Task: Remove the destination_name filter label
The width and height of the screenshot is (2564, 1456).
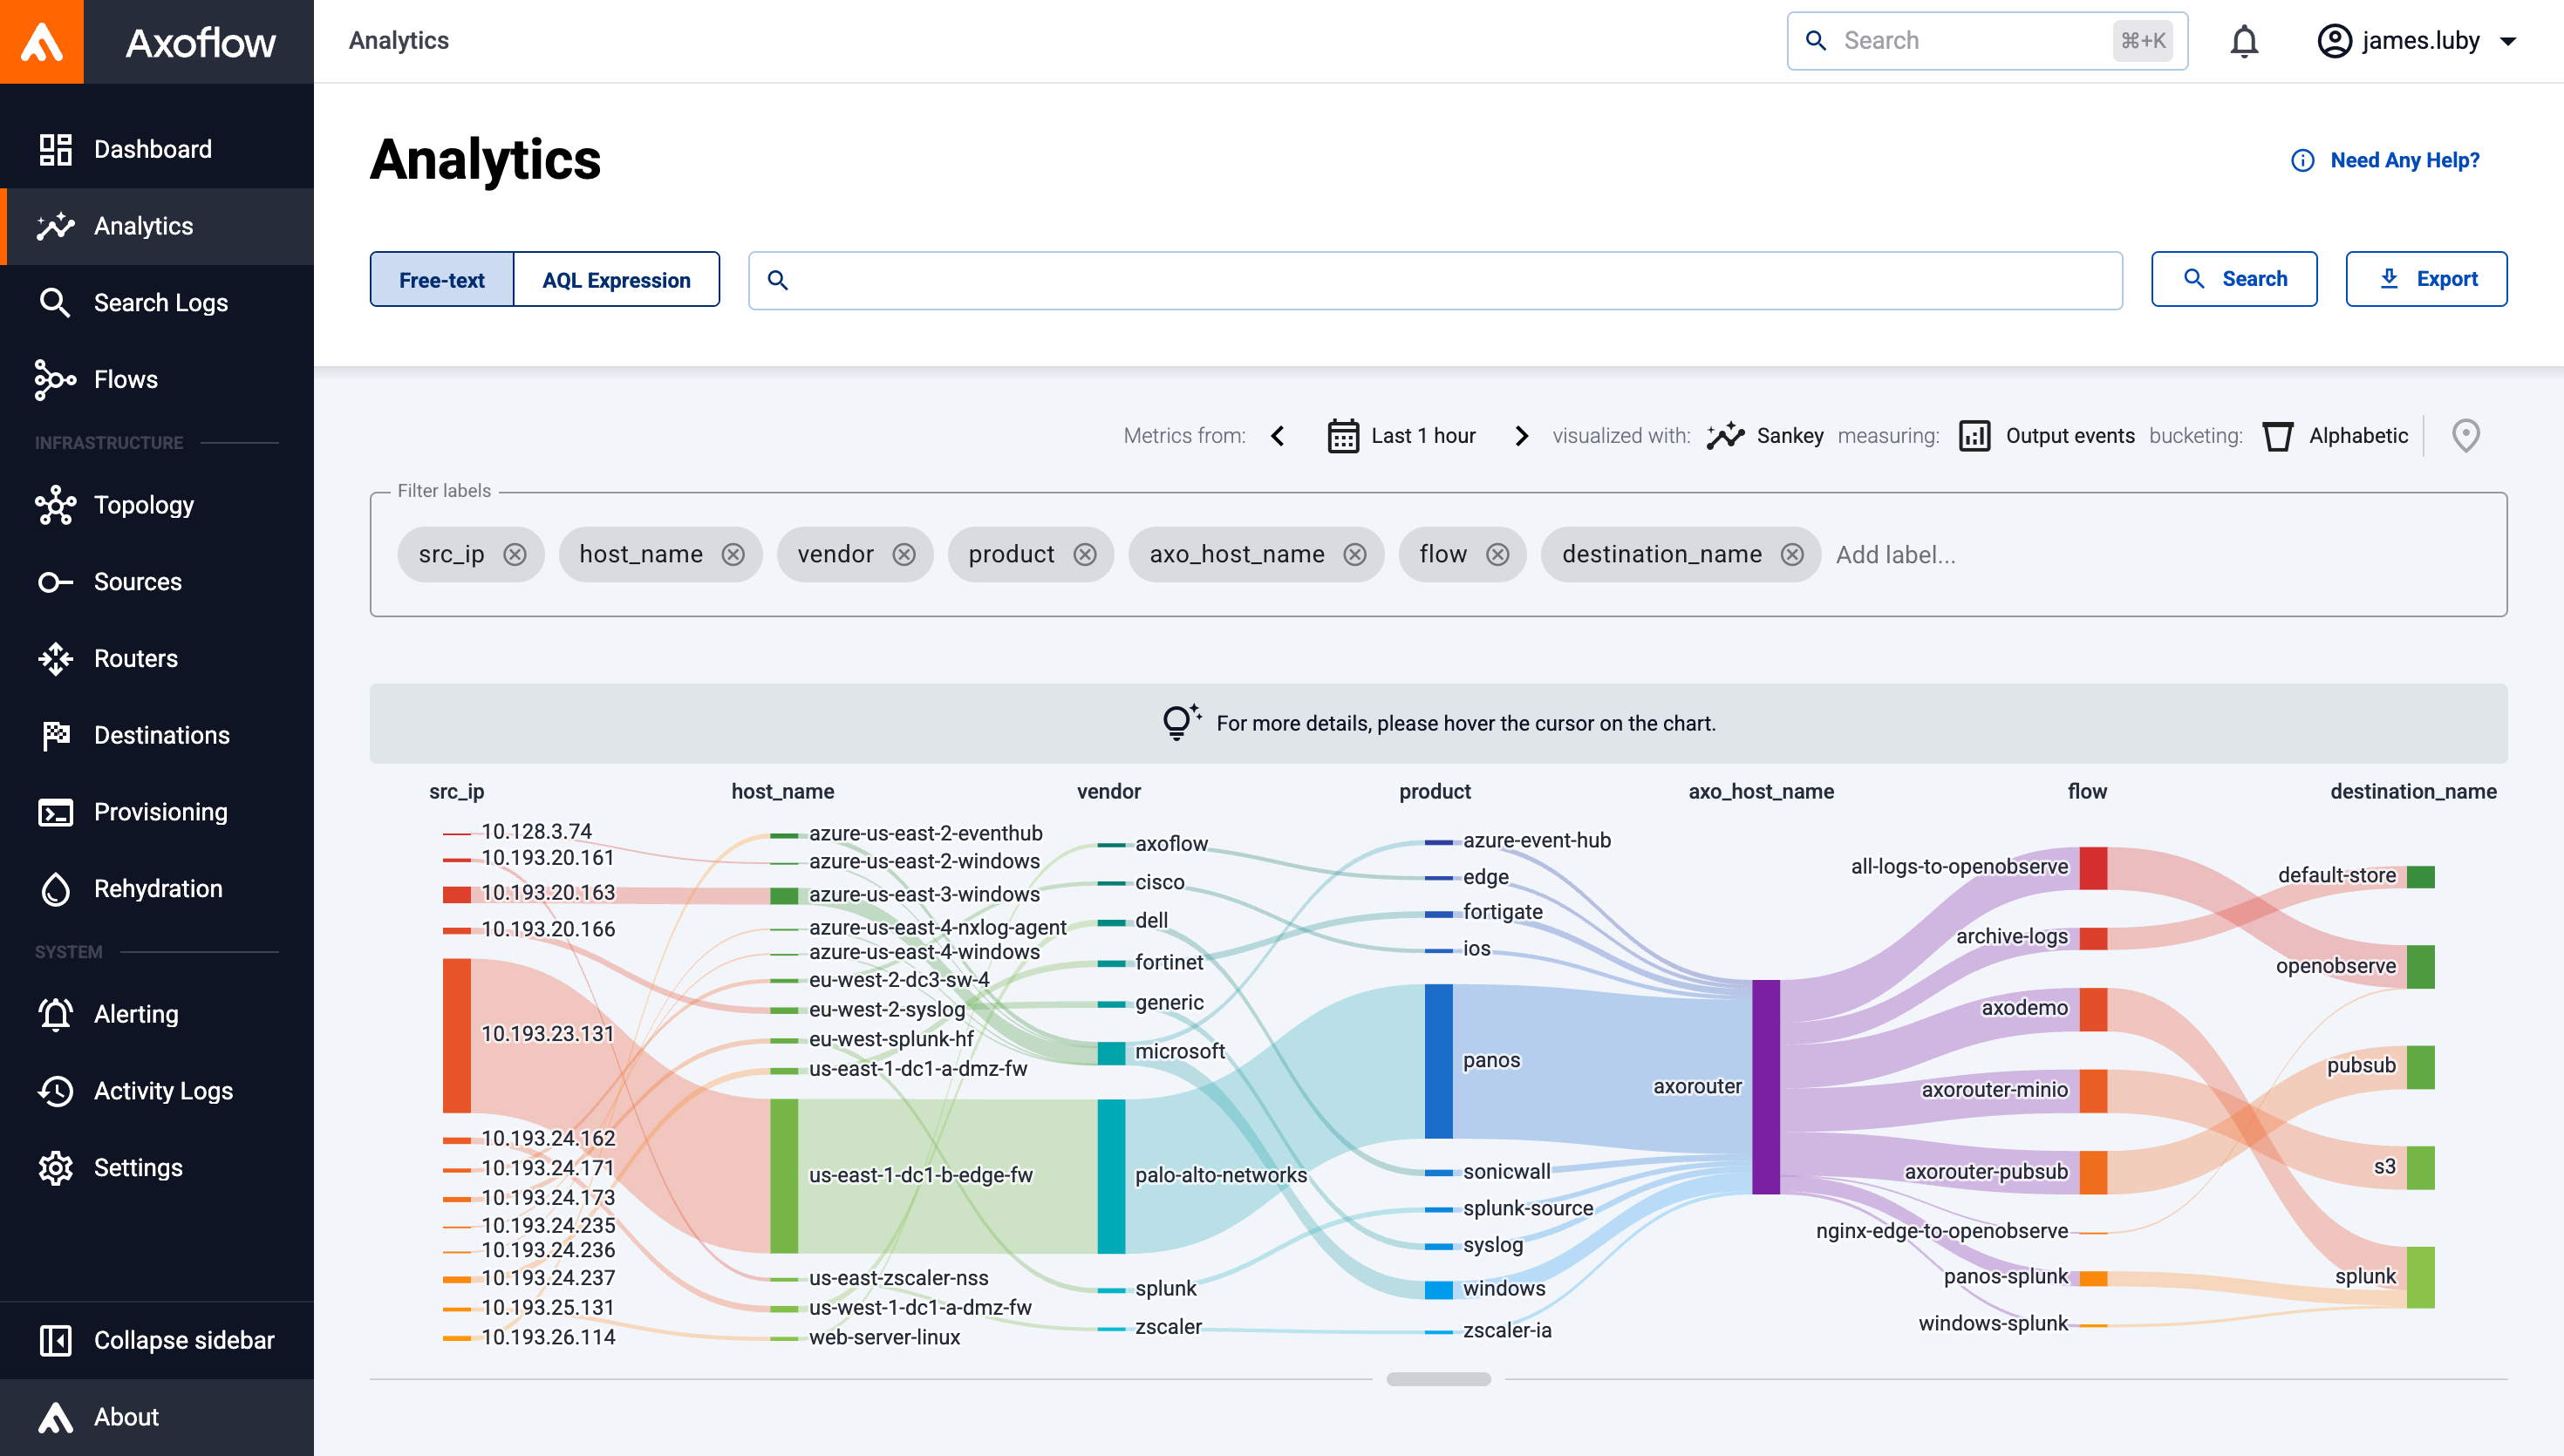Action: click(1792, 554)
